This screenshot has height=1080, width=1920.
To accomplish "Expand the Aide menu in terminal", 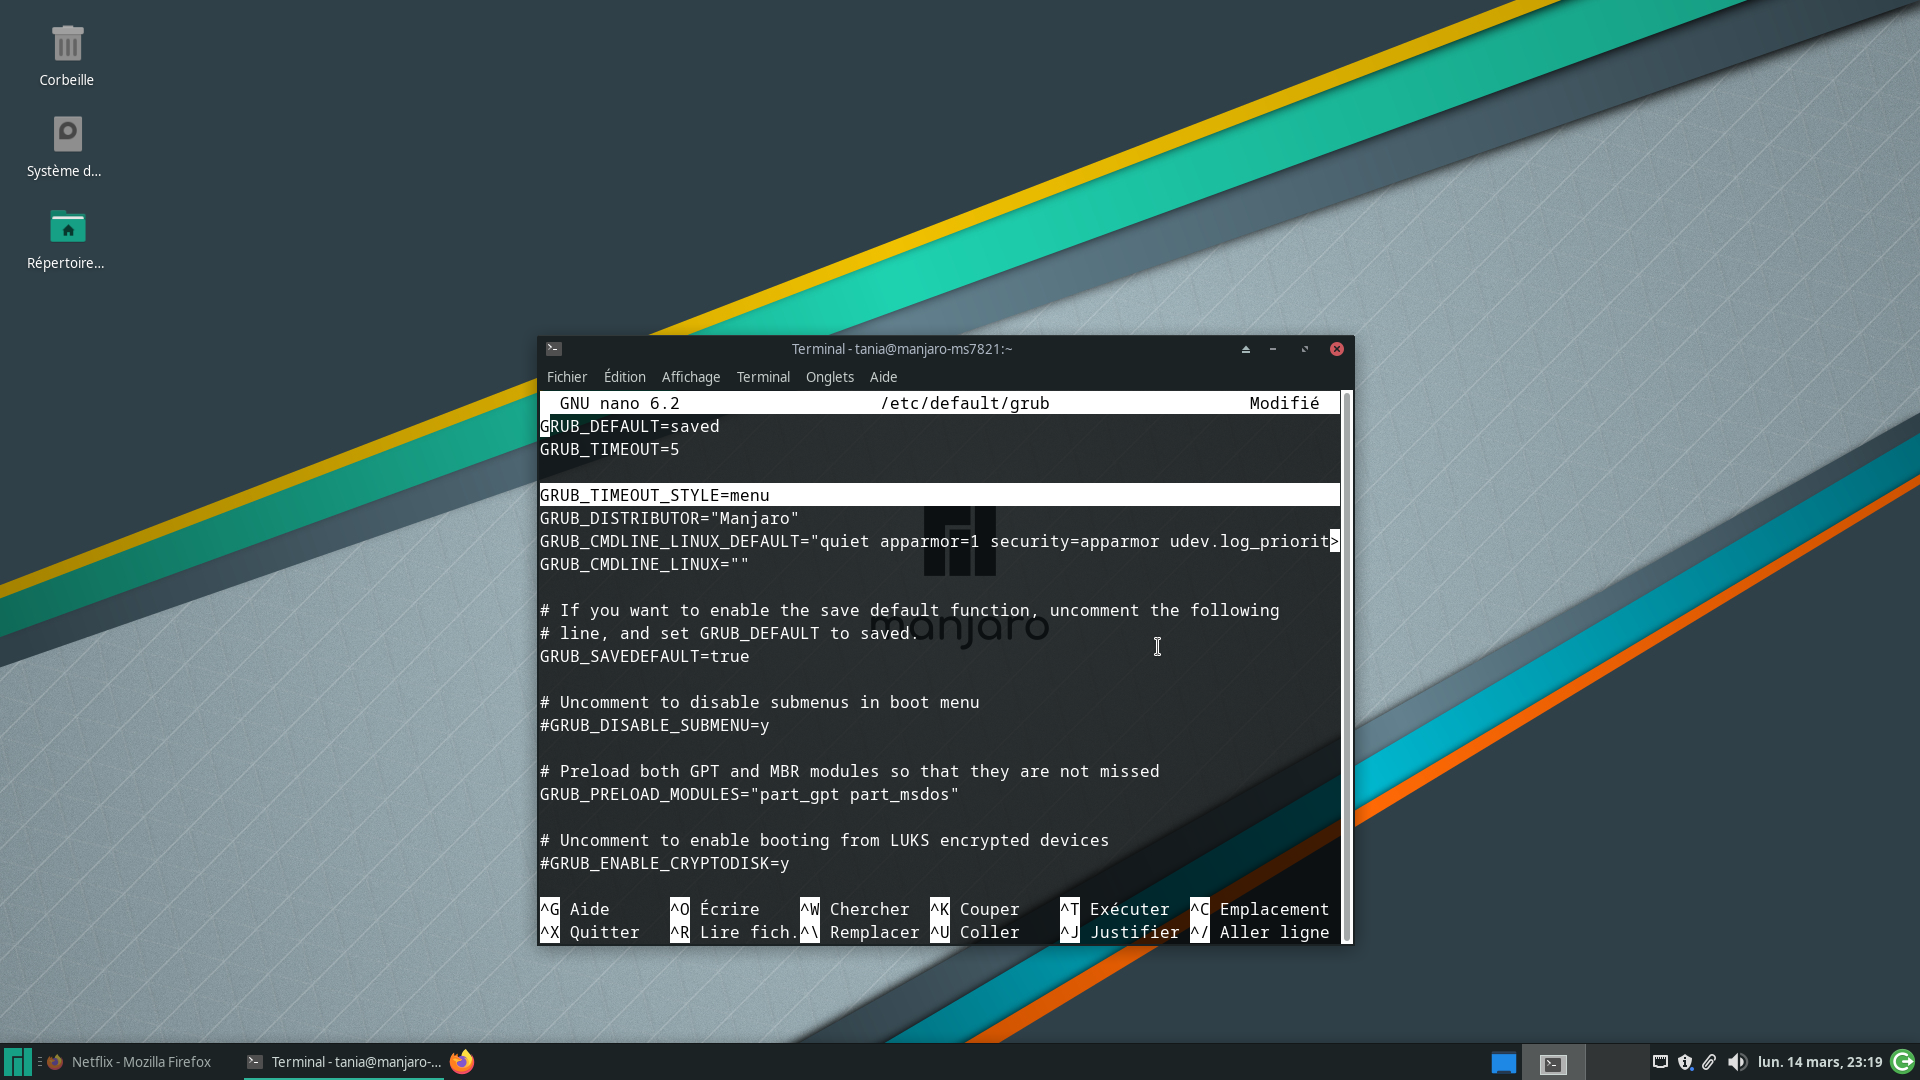I will coord(883,377).
